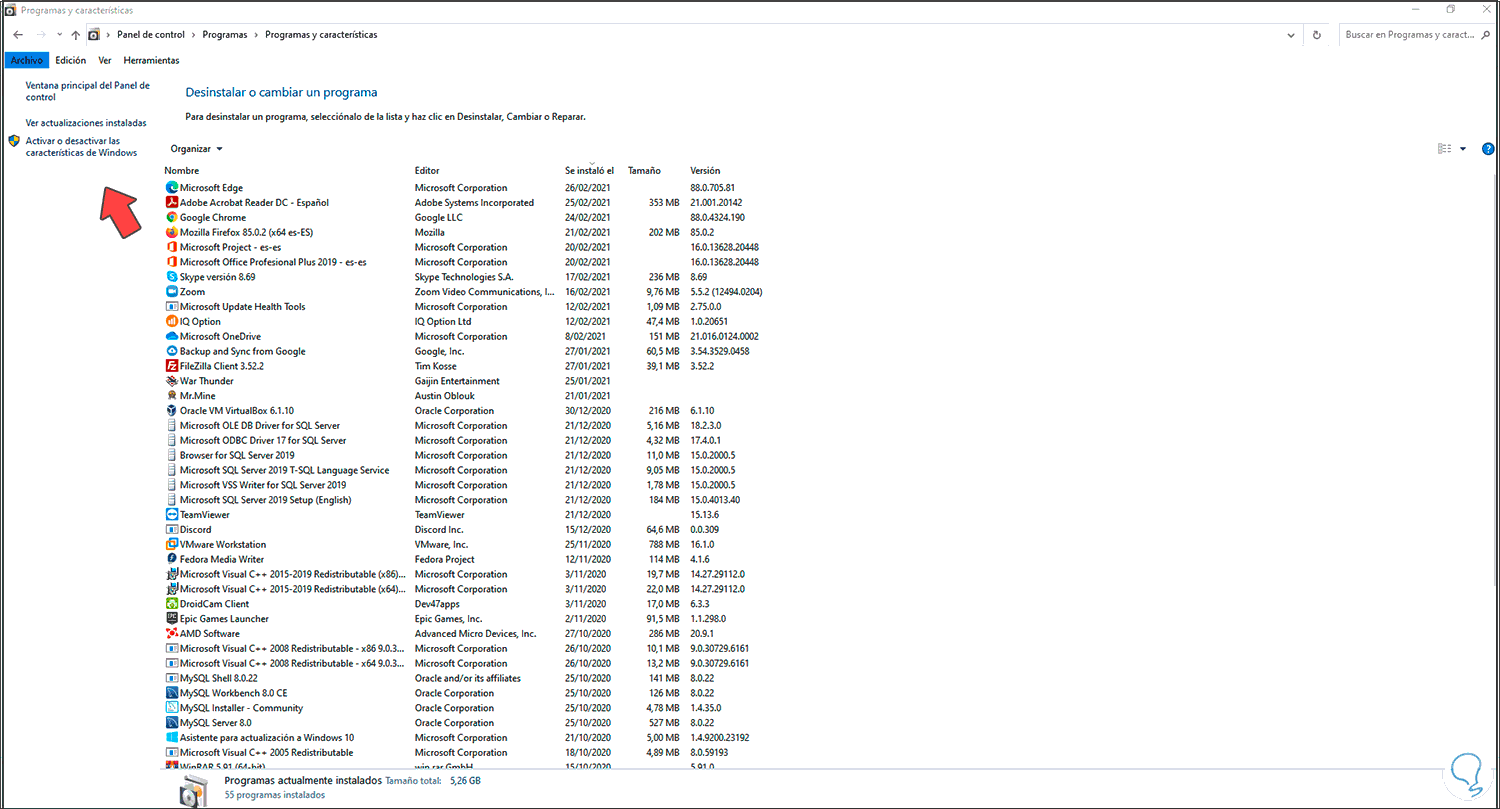1500x809 pixels.
Task: Expand the chevron after Programas breadcrumb
Action: tap(256, 35)
